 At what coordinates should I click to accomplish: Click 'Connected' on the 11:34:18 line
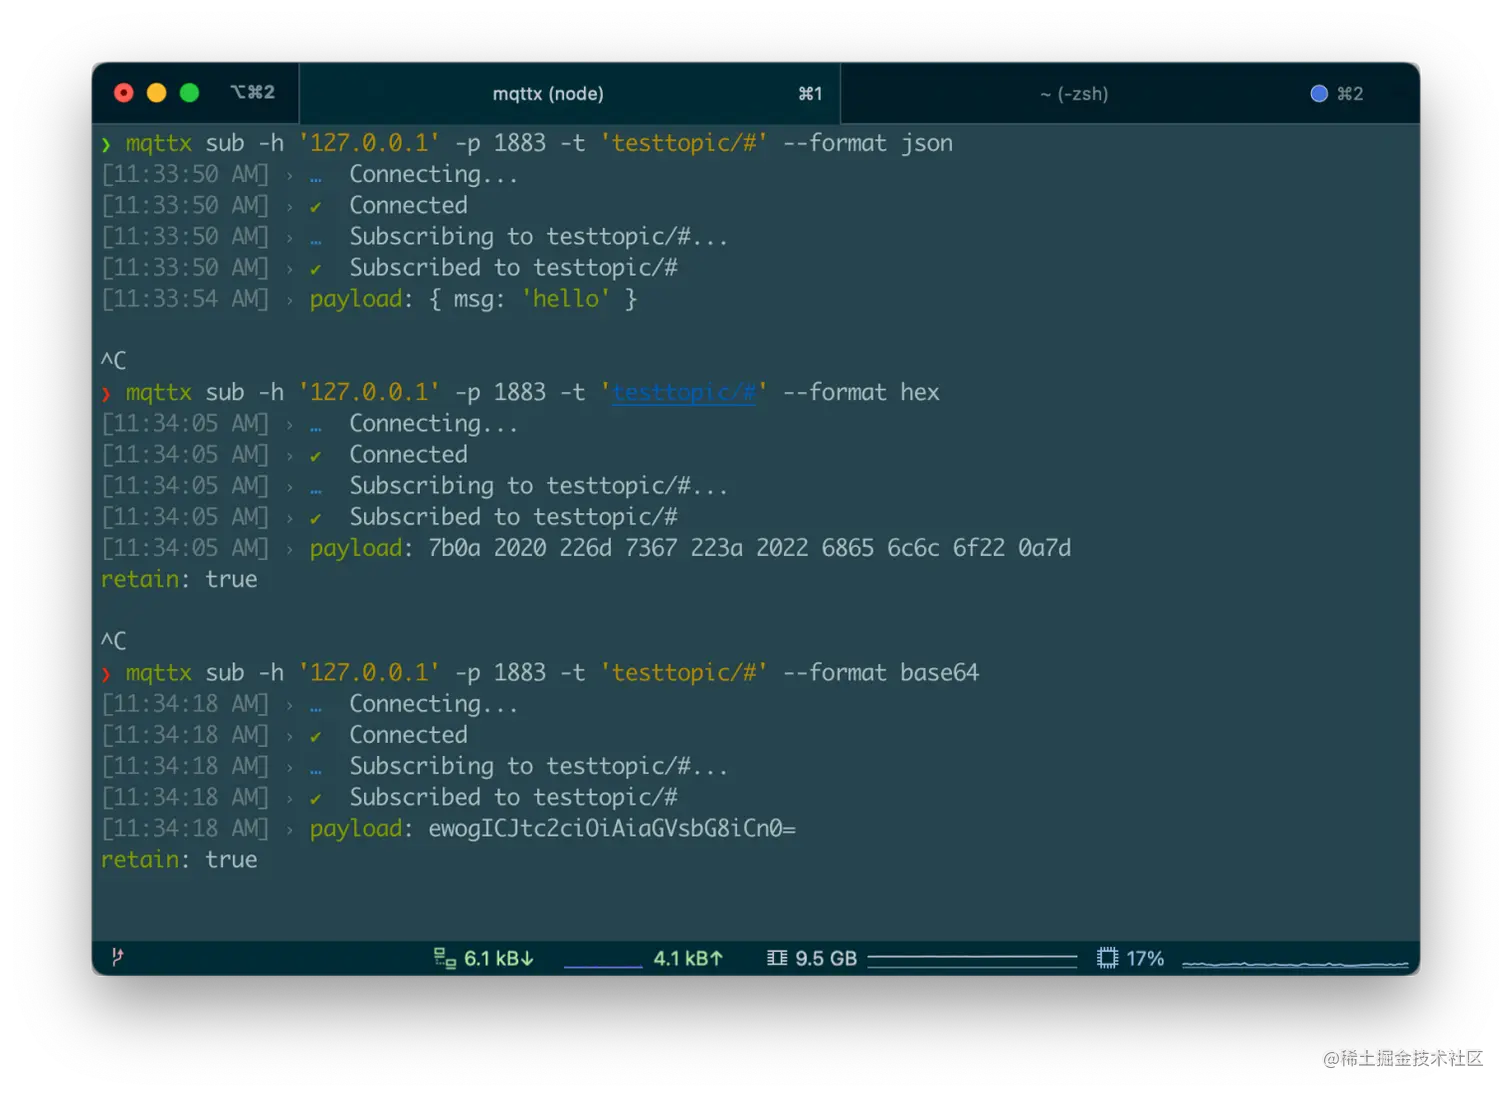[408, 735]
